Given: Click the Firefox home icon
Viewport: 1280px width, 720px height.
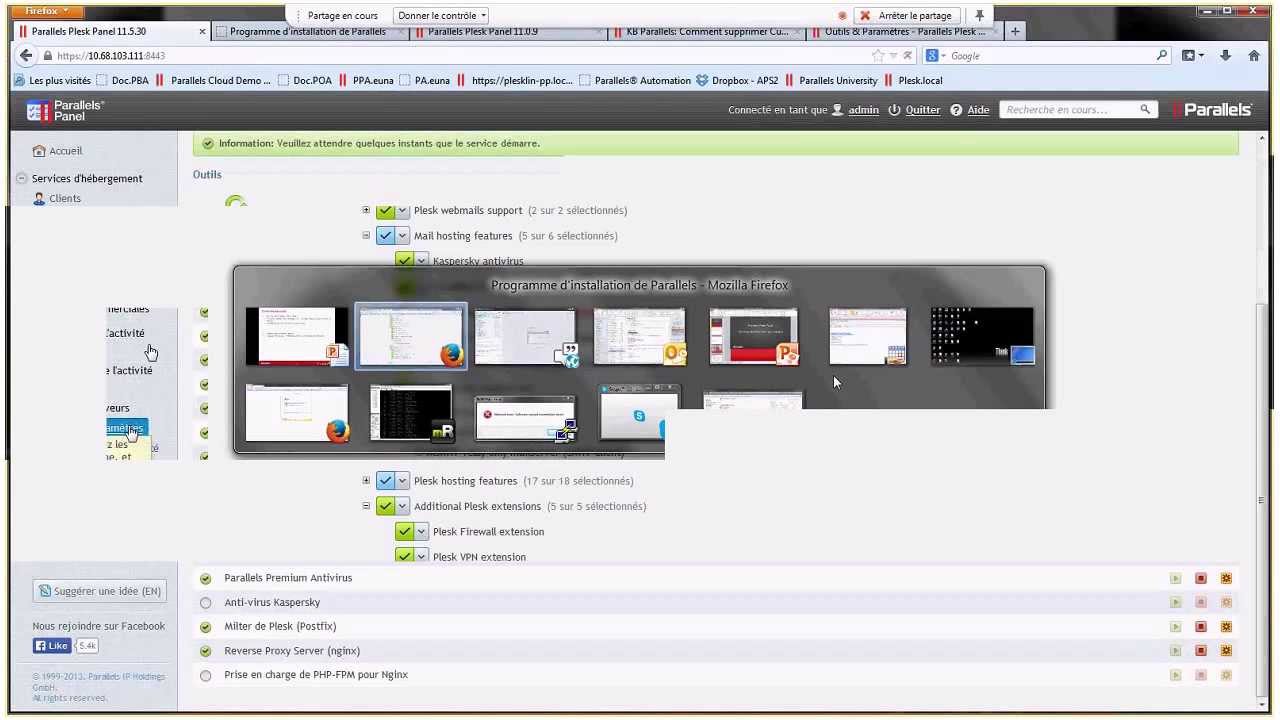Looking at the screenshot, I should [x=1253, y=56].
